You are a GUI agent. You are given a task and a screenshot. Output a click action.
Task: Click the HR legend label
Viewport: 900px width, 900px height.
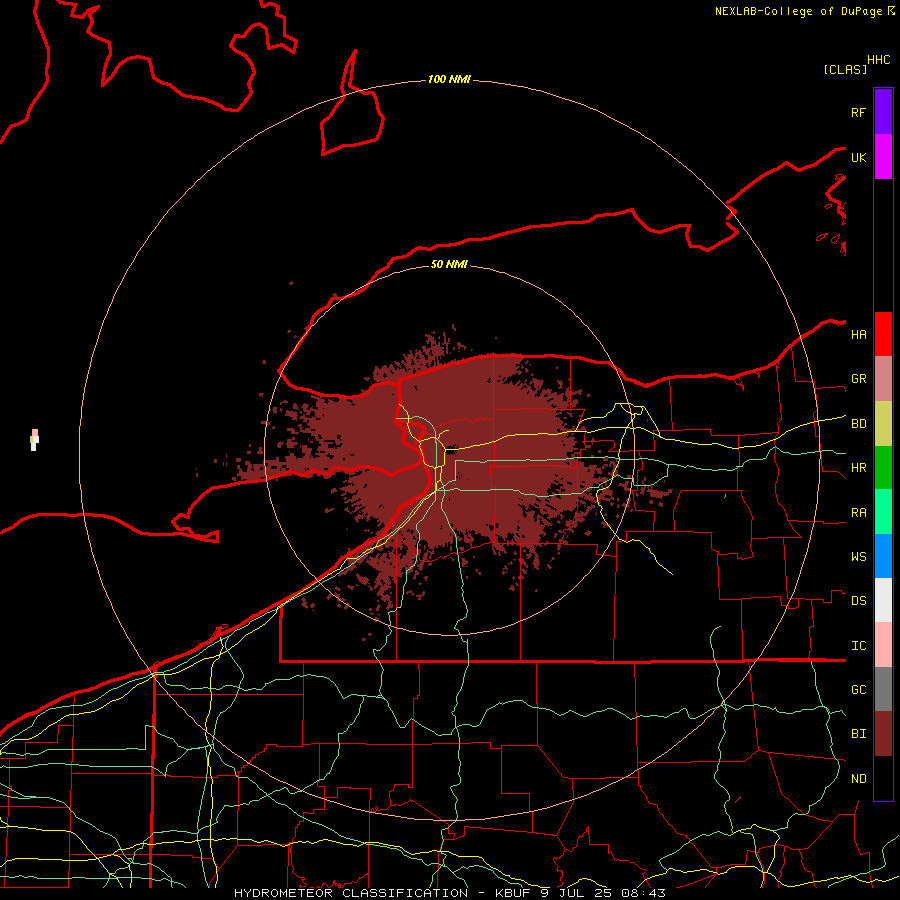(x=858, y=468)
